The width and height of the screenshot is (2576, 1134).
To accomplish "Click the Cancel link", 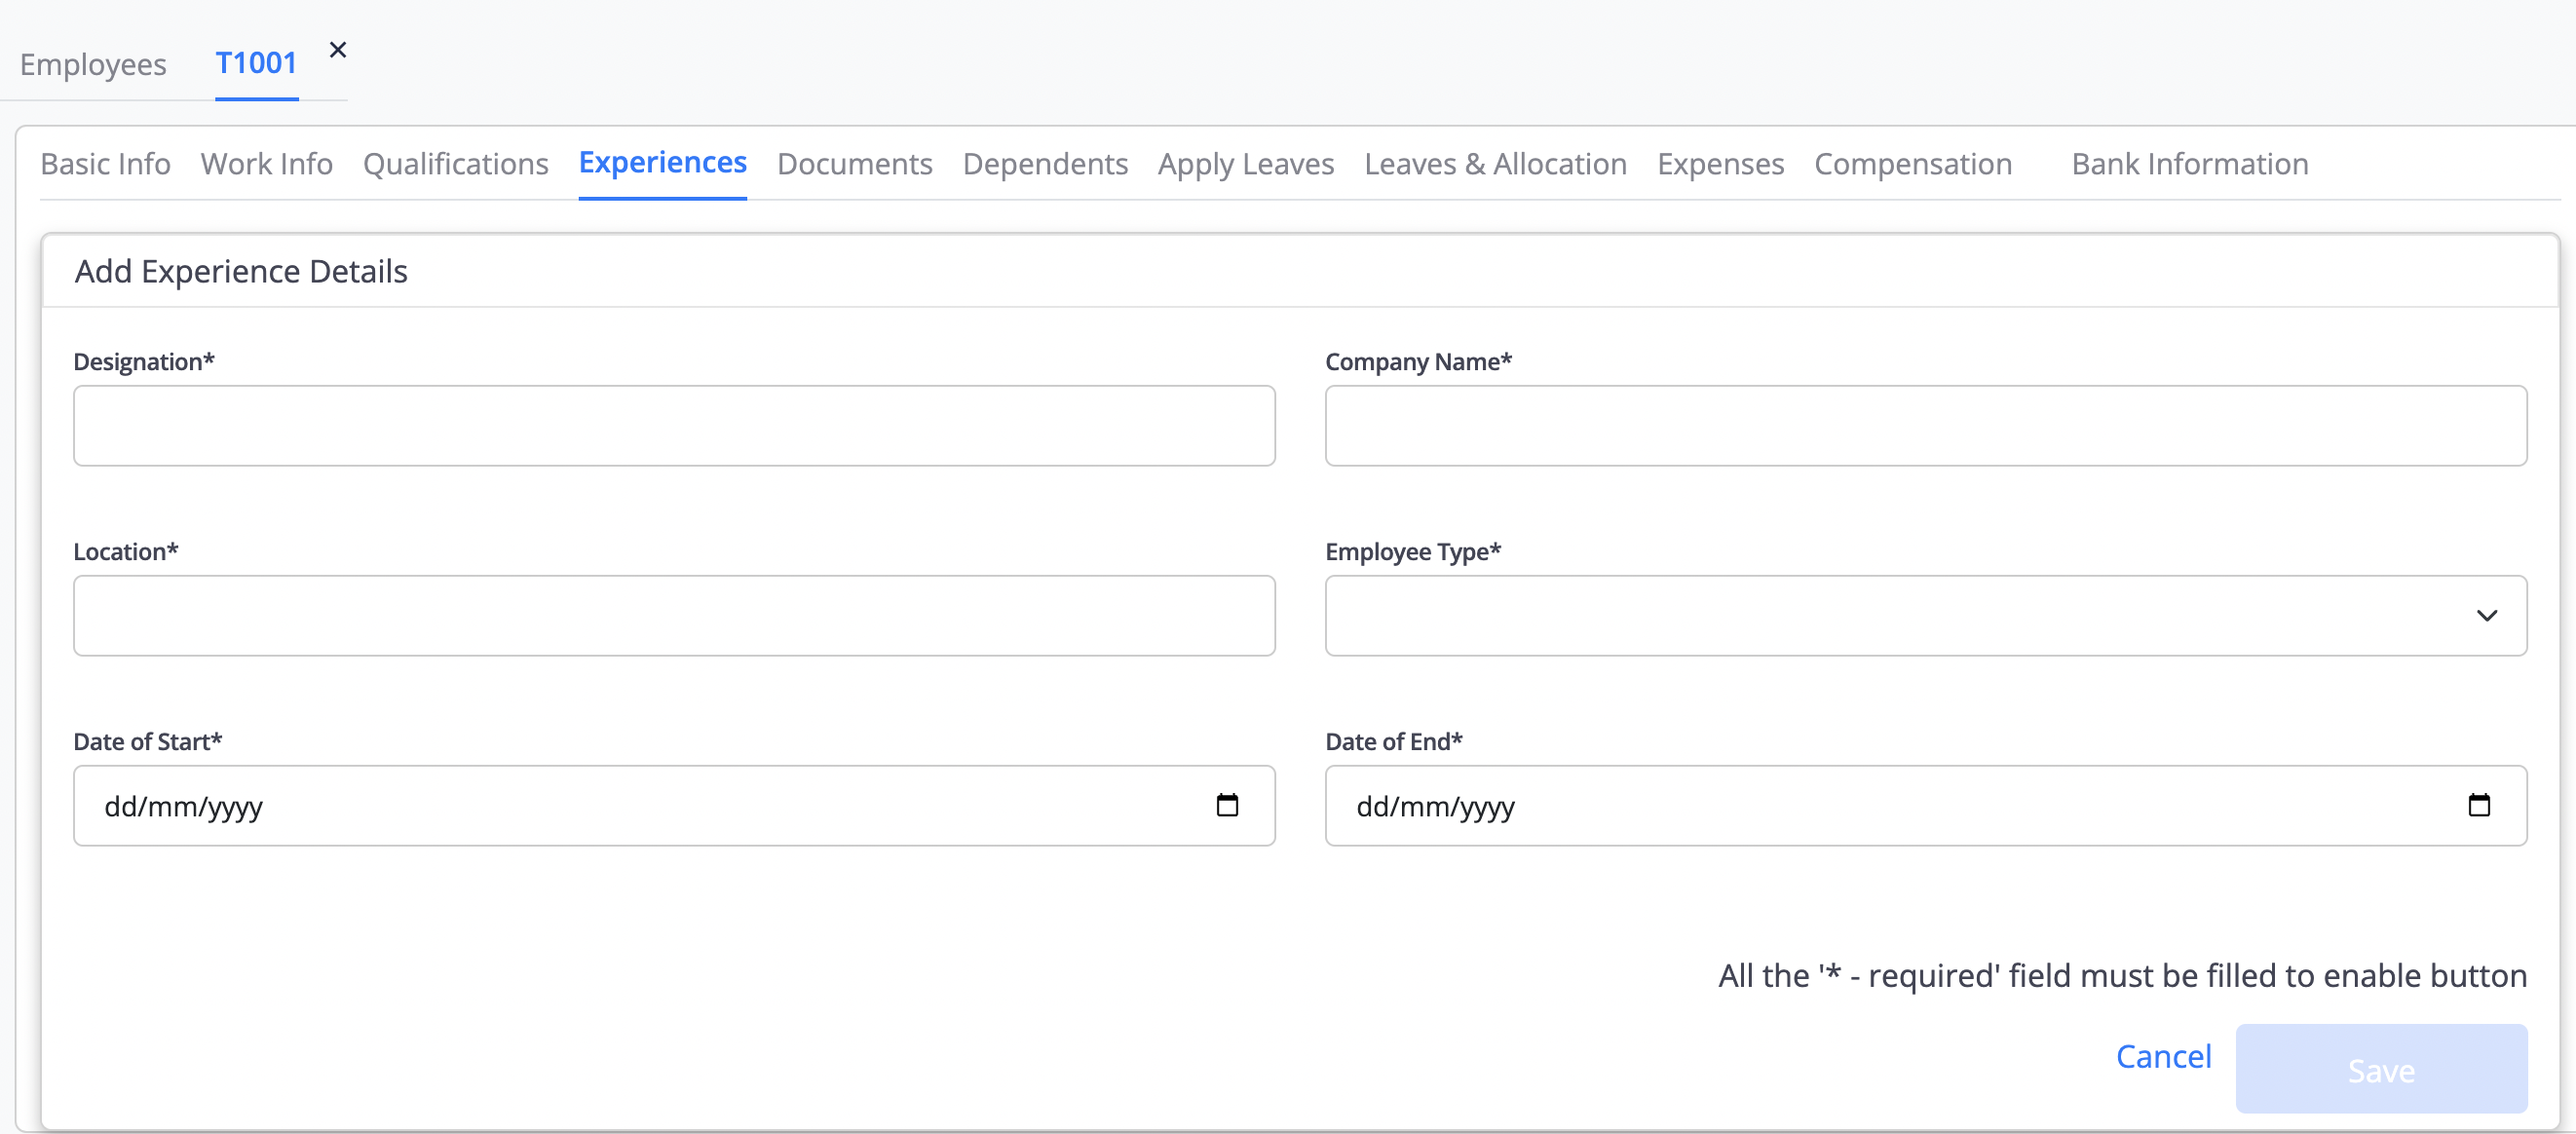I will (x=2162, y=1056).
